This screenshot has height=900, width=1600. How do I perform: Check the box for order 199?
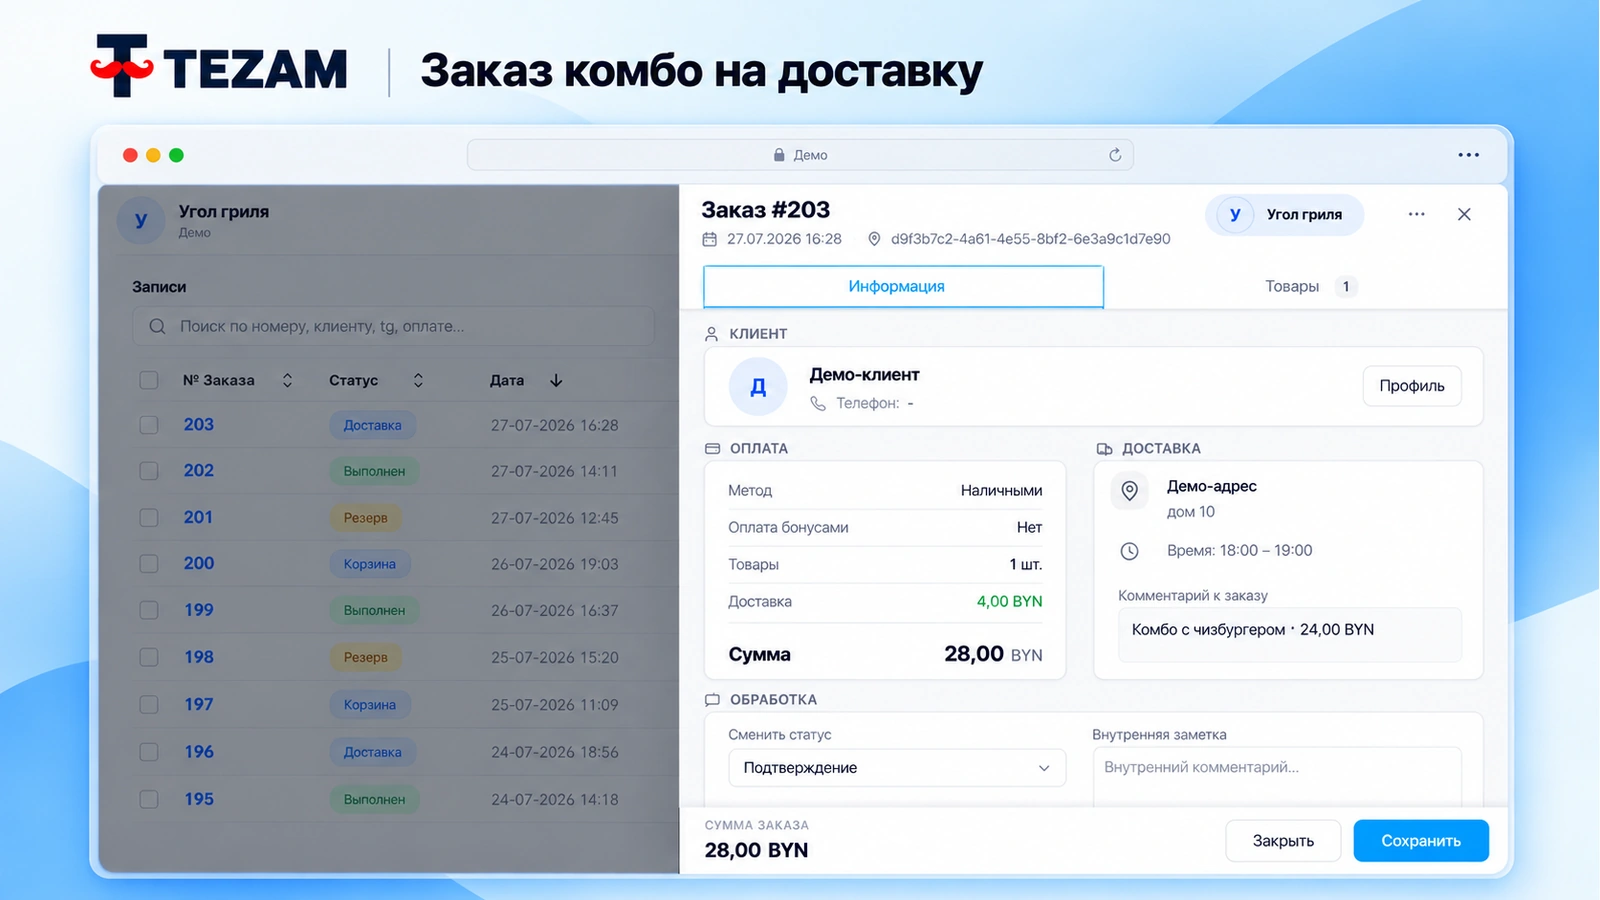click(x=149, y=610)
